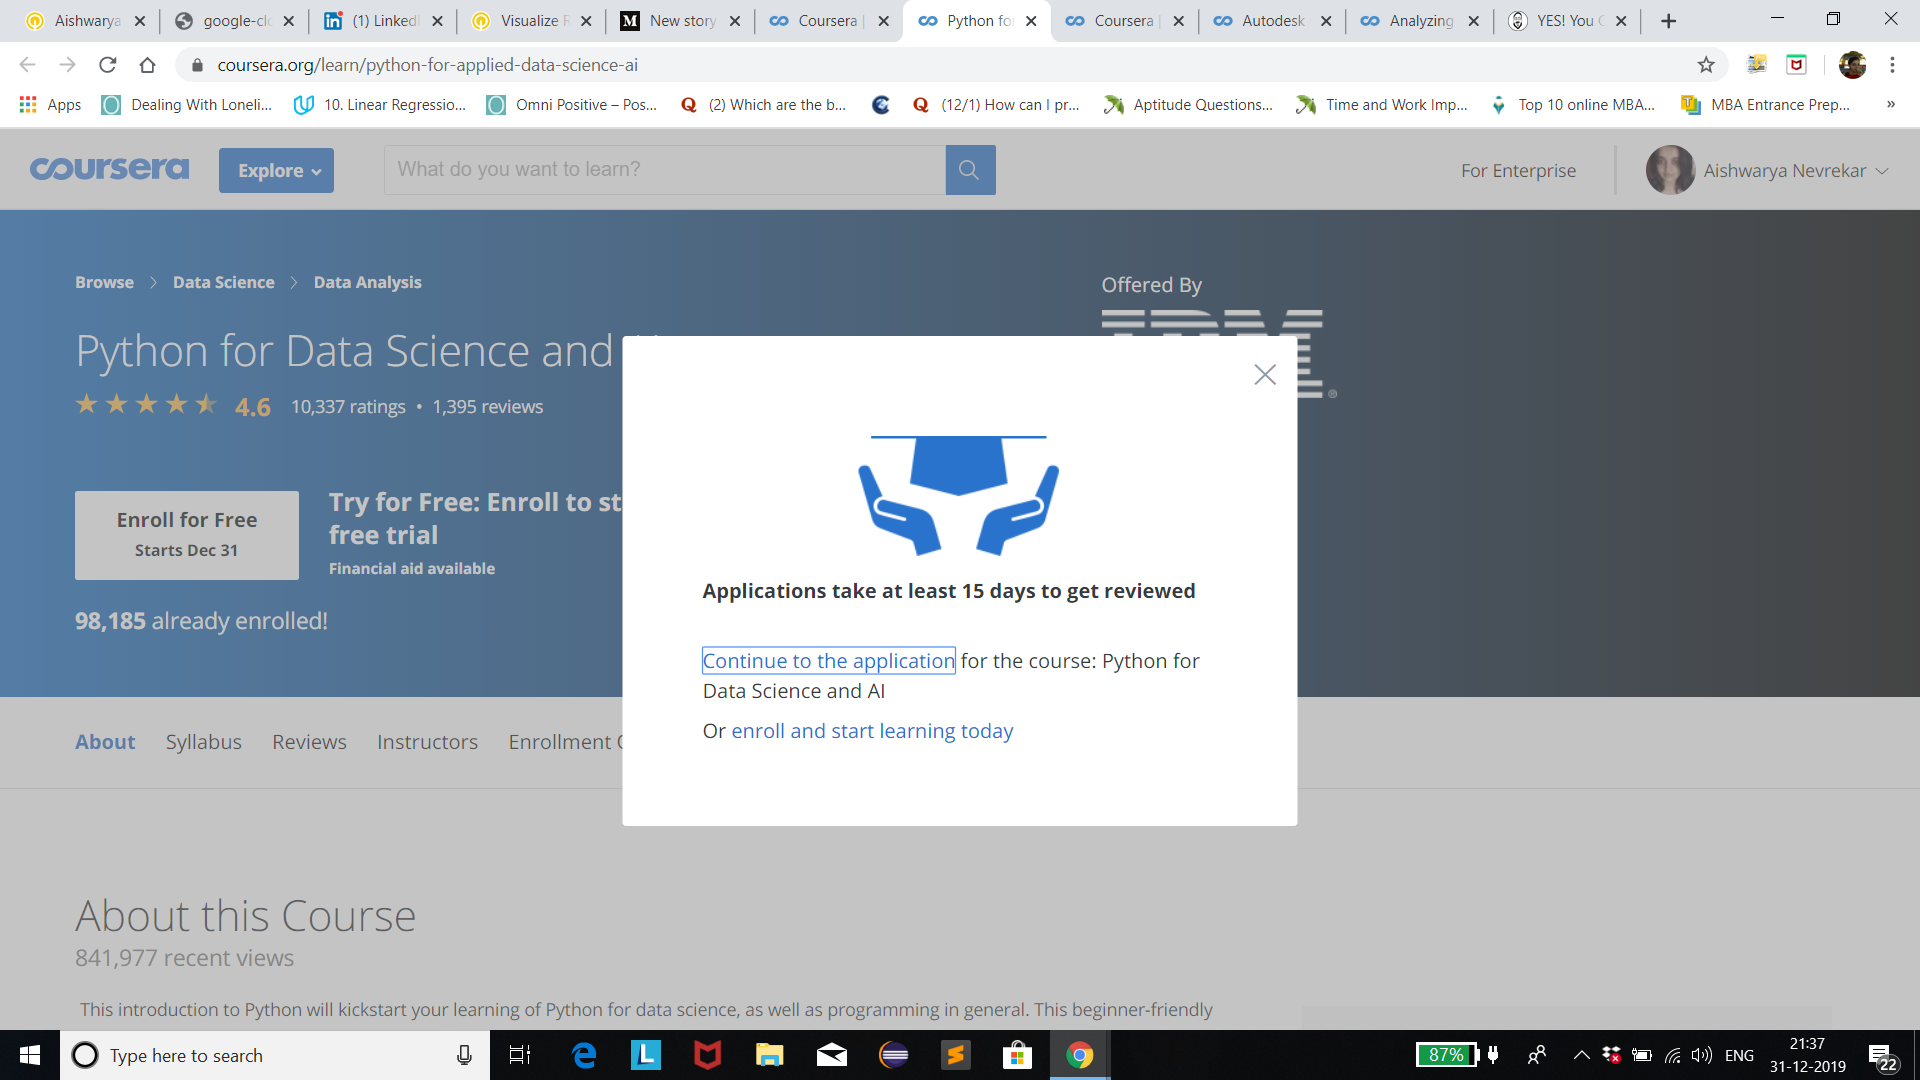Click the Data Science breadcrumb

pos(223,282)
